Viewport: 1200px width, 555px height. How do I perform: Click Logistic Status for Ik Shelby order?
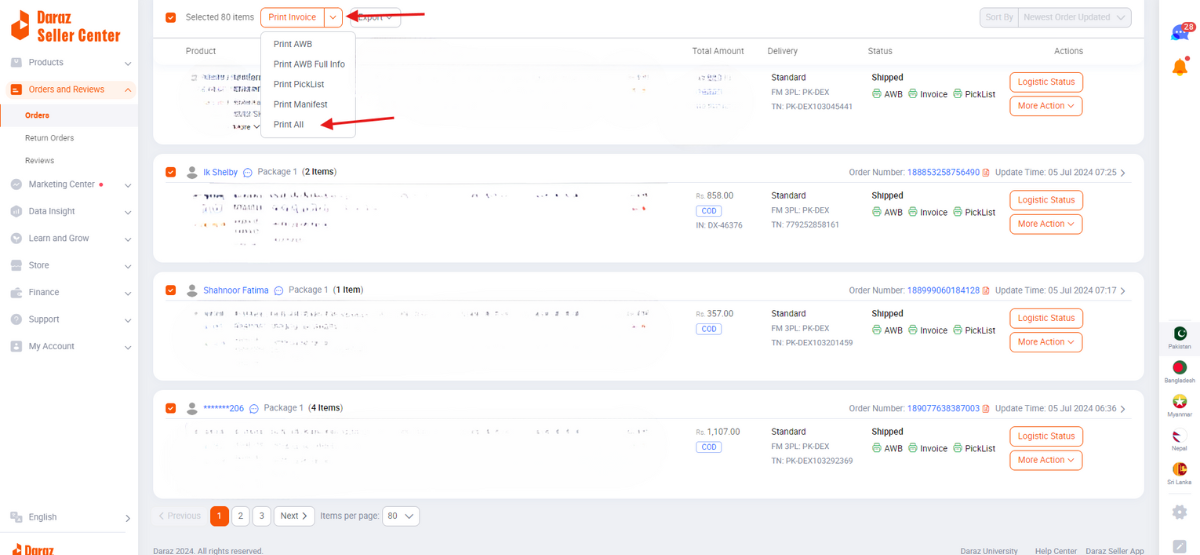pyautogui.click(x=1046, y=200)
